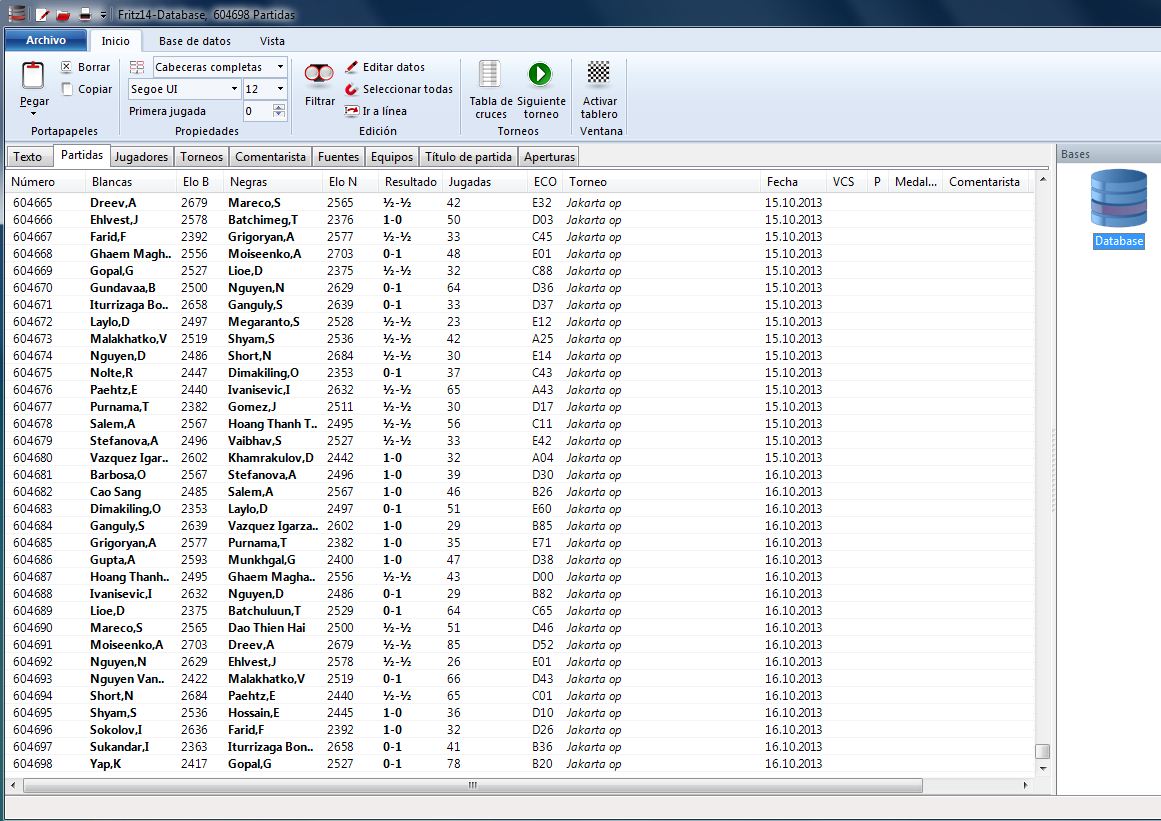Click the Copiar copy icon

pyautogui.click(x=67, y=89)
